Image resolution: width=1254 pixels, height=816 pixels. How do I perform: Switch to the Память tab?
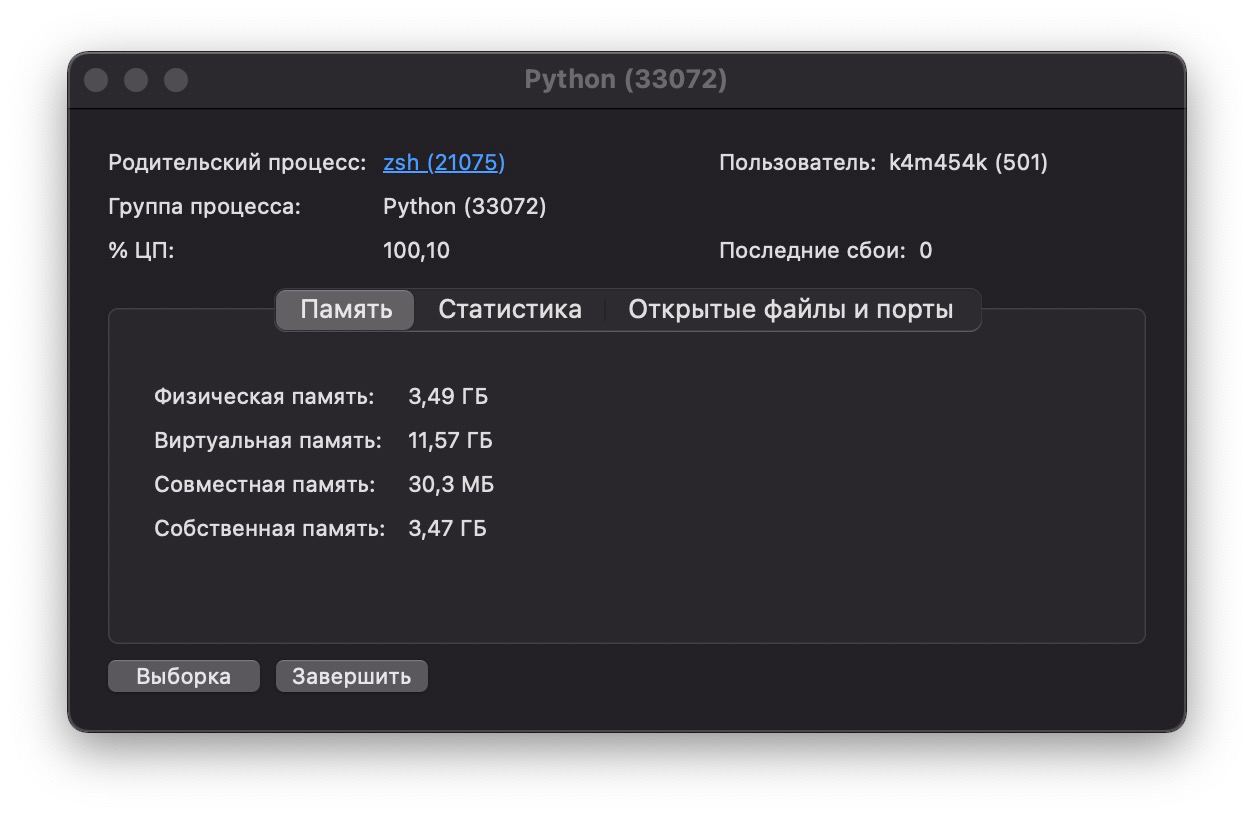[346, 310]
